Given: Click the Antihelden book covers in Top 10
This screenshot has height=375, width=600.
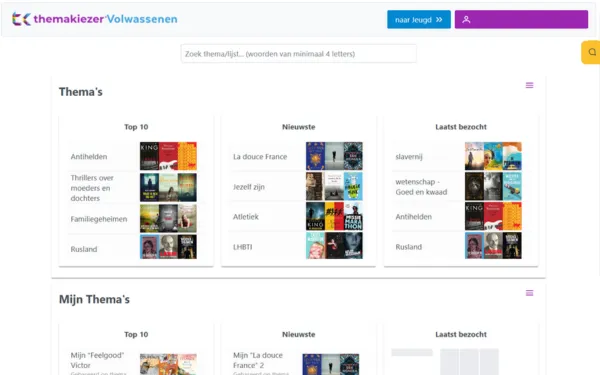Looking at the screenshot, I should point(168,156).
